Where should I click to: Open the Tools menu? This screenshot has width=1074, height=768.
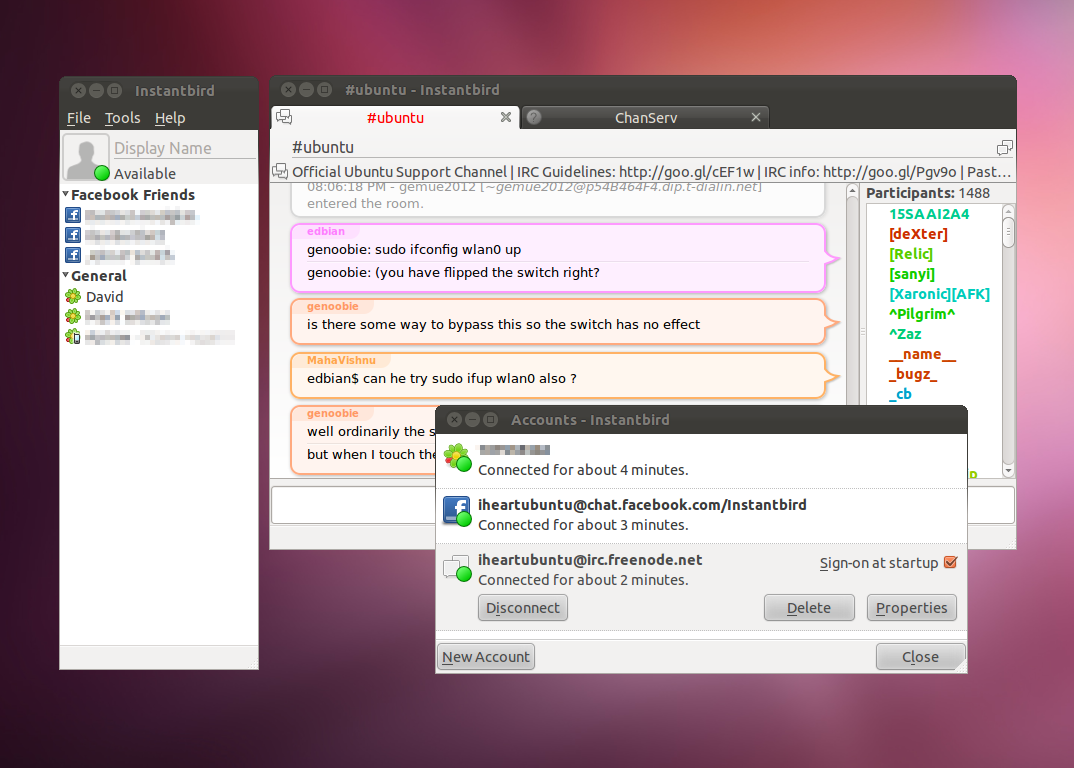click(x=123, y=118)
